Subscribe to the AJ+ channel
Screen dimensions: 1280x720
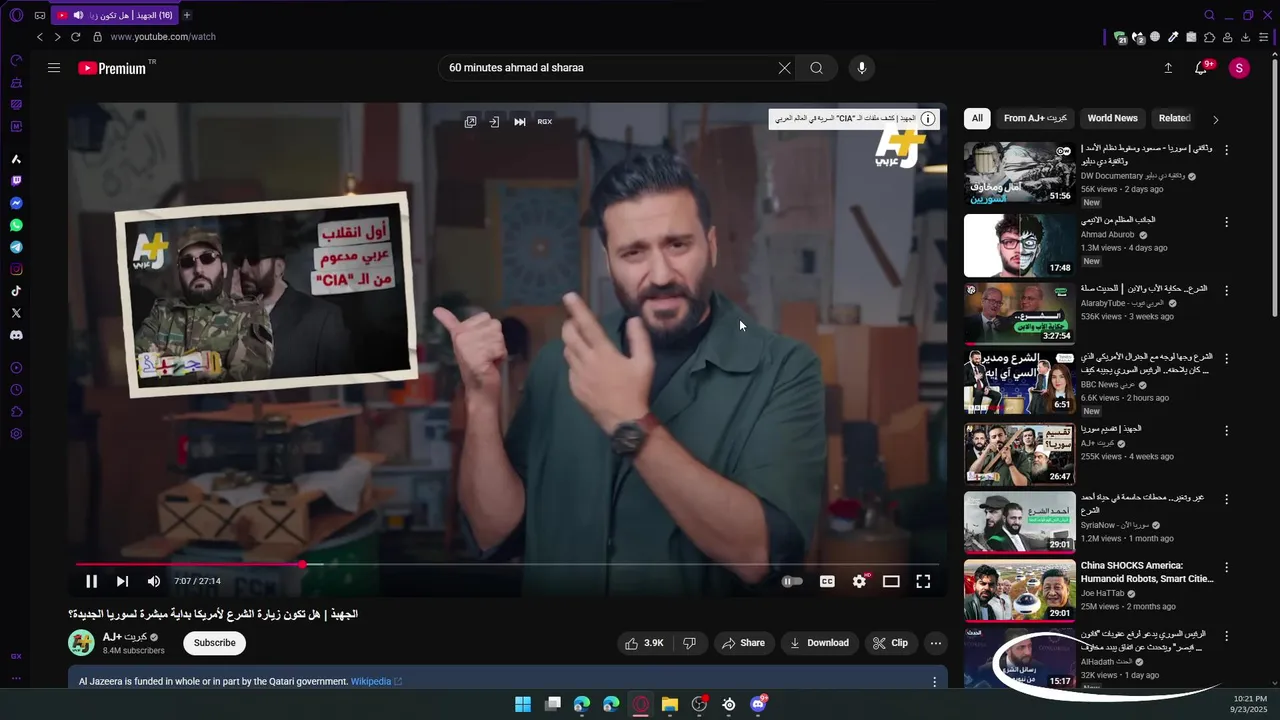click(214, 643)
